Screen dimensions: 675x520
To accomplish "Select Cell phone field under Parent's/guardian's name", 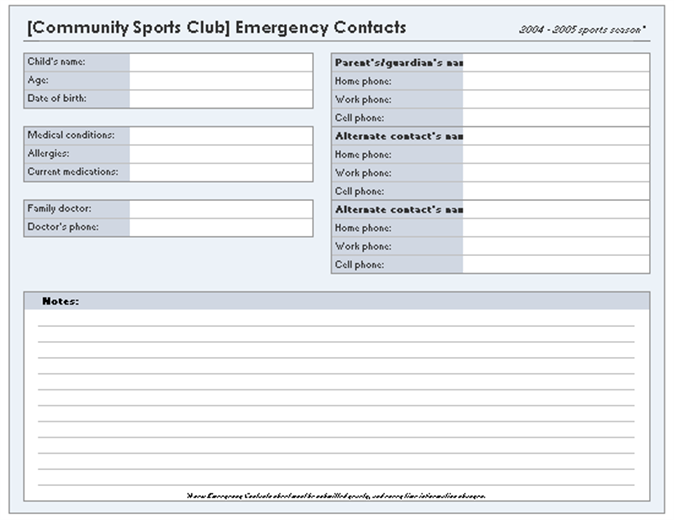I will (555, 118).
